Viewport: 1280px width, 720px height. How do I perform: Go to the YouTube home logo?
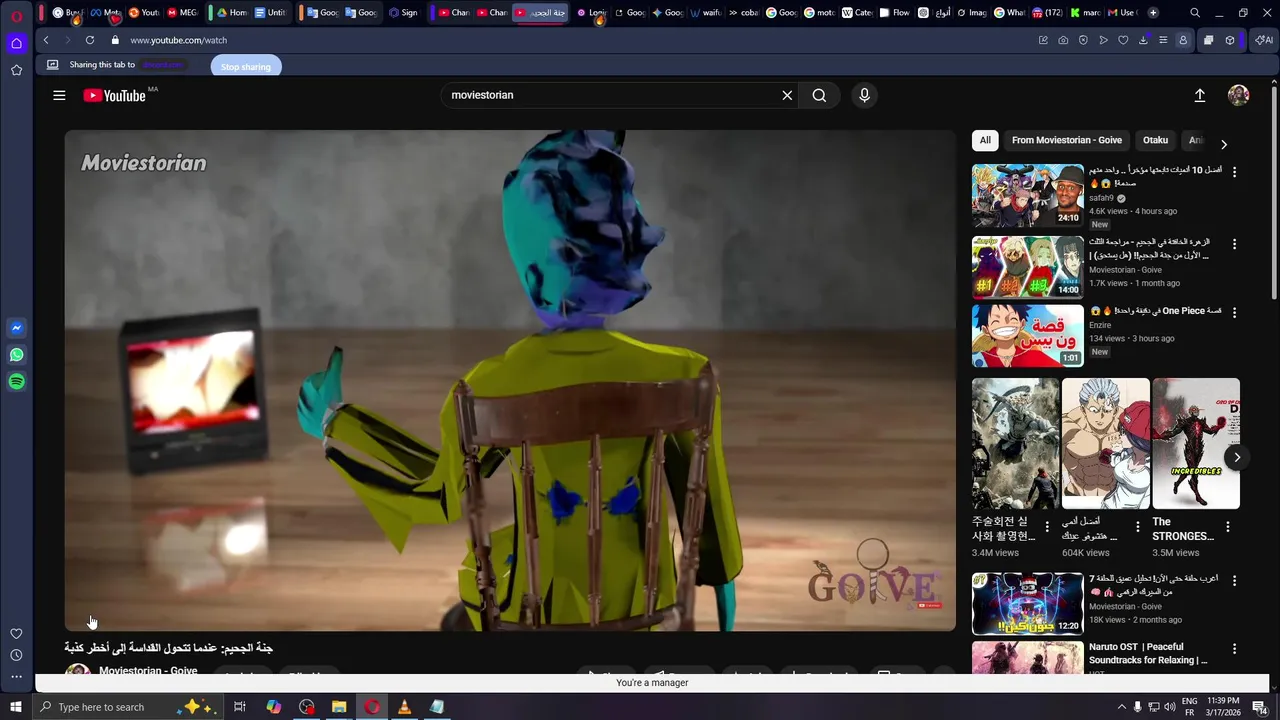[114, 95]
